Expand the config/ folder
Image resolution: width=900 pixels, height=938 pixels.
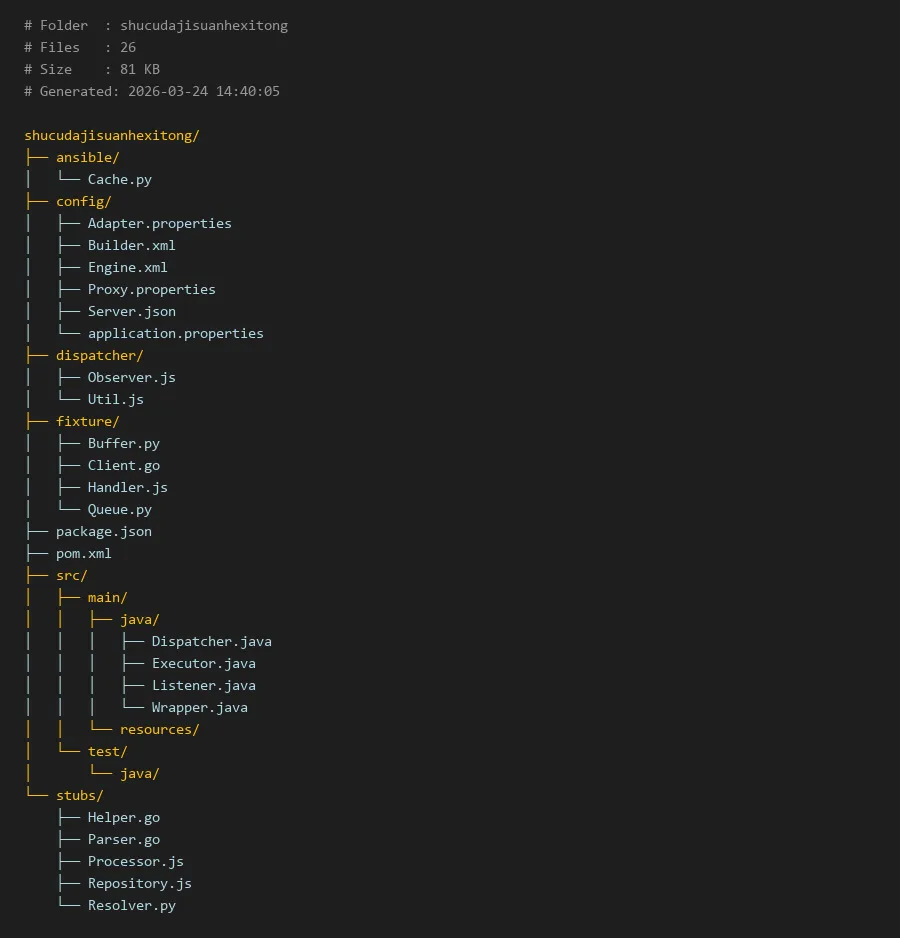tap(84, 201)
